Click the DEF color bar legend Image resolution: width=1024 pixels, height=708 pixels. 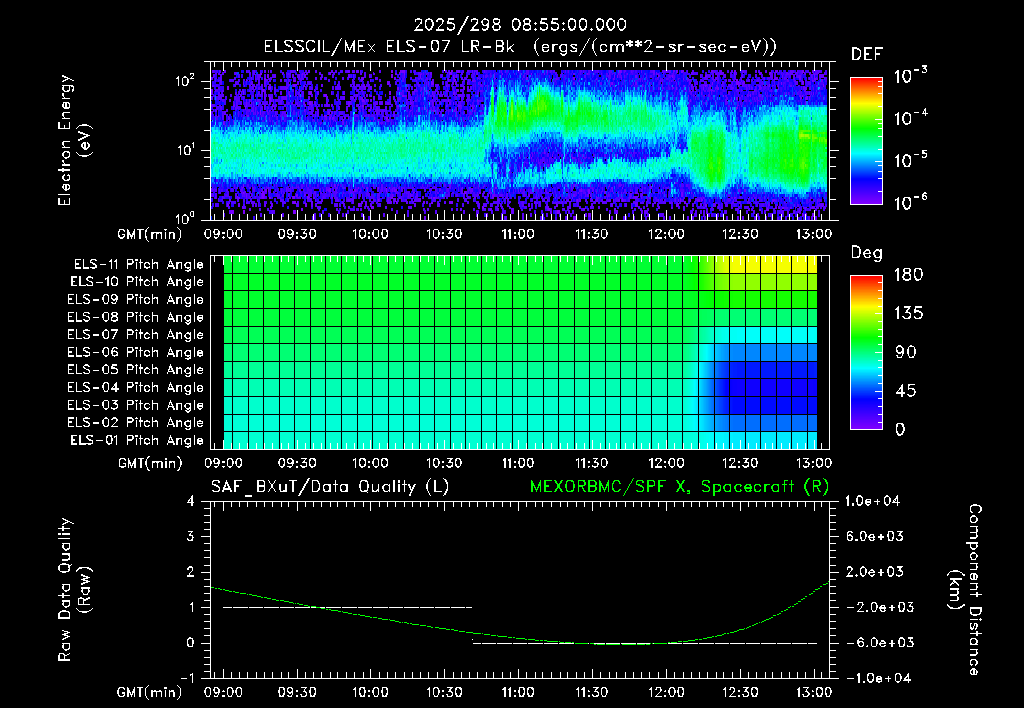tap(866, 141)
